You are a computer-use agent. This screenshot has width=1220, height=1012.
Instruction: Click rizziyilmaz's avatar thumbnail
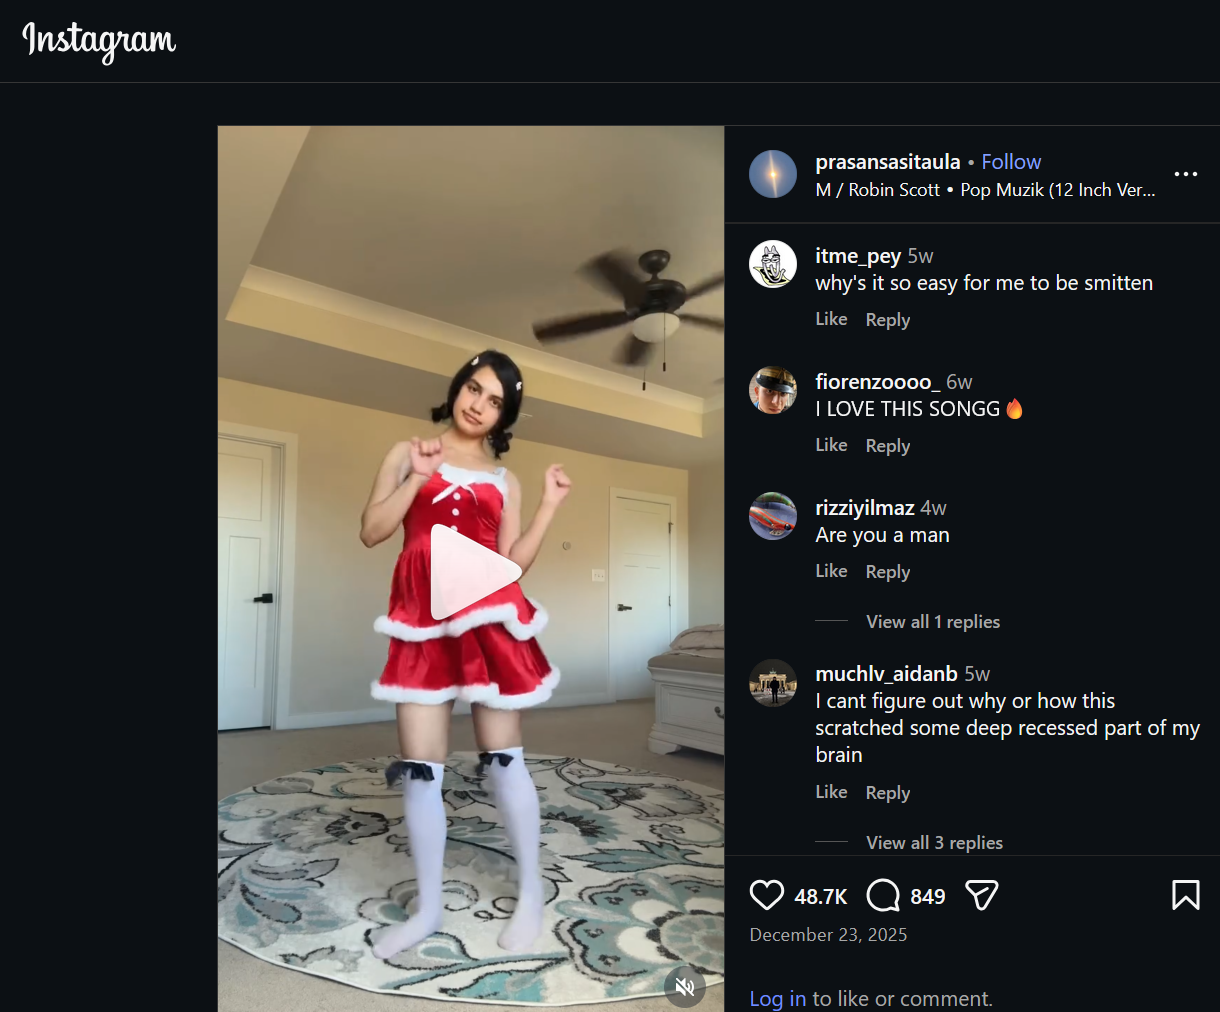coord(773,517)
